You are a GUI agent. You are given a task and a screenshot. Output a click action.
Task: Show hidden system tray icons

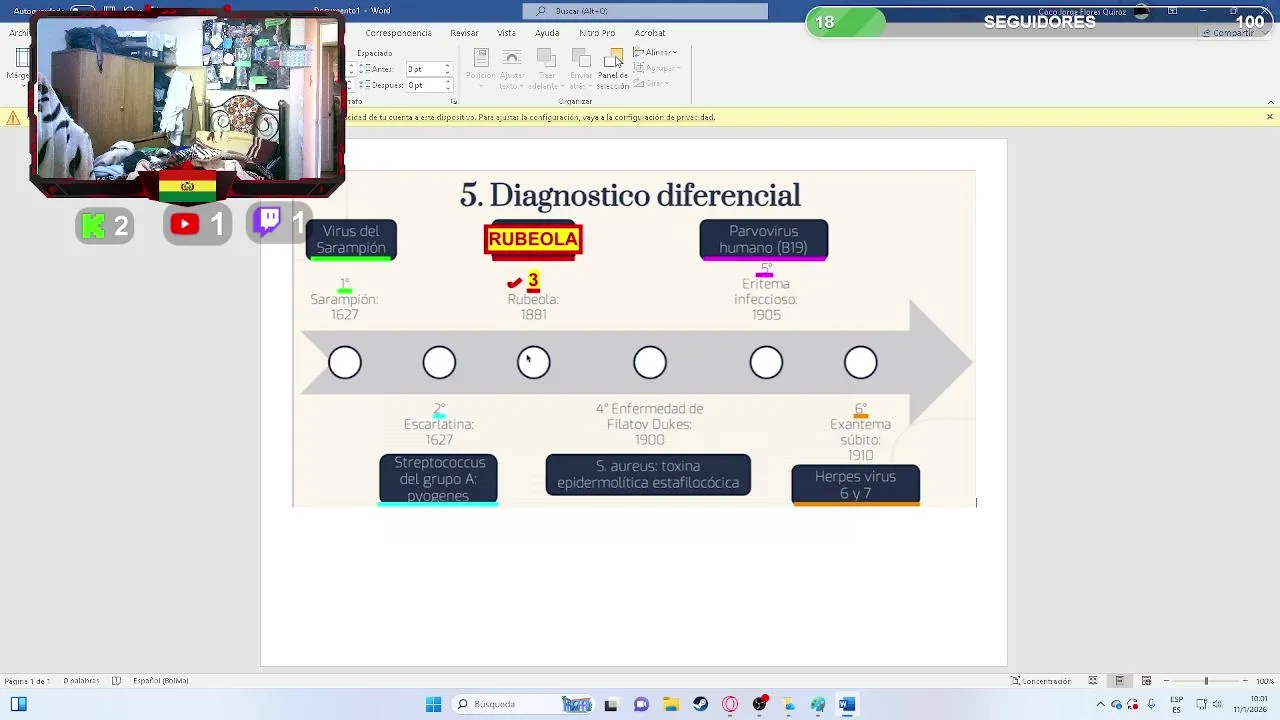(1100, 704)
